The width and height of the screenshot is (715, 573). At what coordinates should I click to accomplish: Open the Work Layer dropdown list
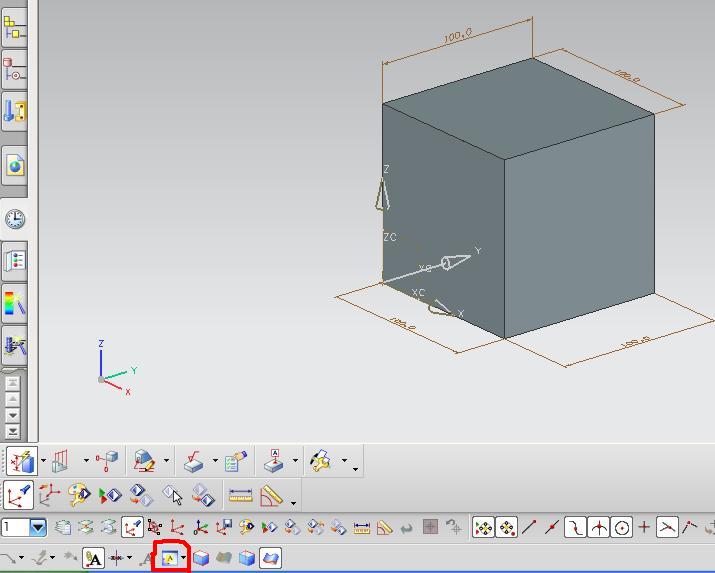[38, 527]
